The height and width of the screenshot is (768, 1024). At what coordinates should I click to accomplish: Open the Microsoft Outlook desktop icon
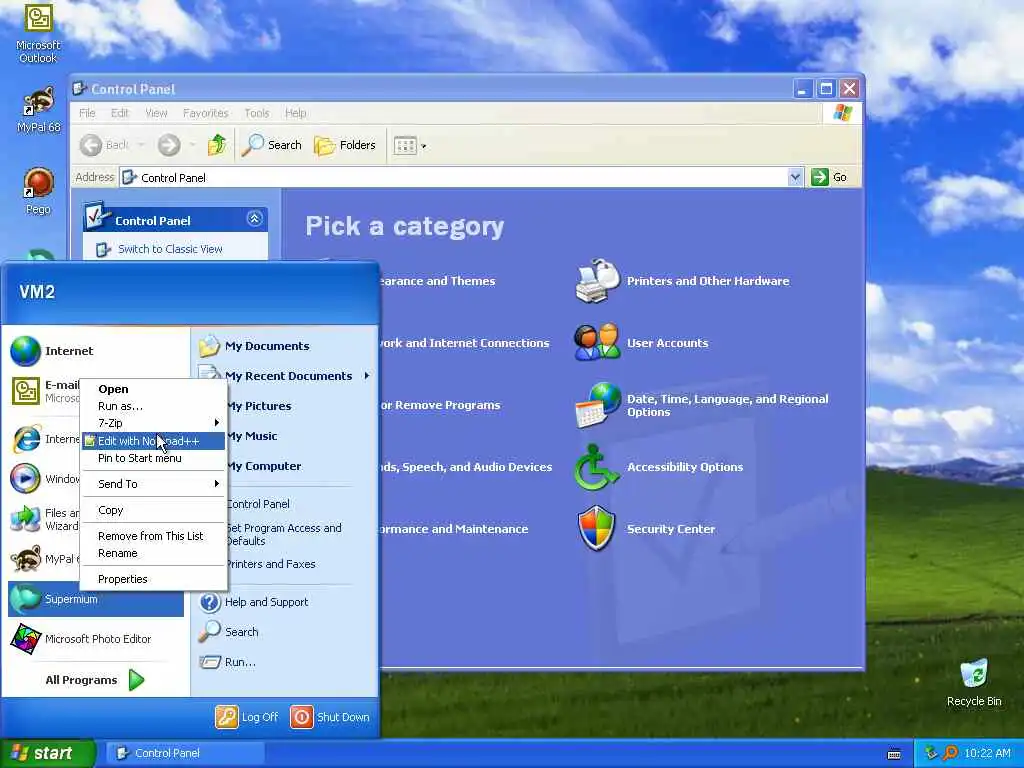[38, 34]
